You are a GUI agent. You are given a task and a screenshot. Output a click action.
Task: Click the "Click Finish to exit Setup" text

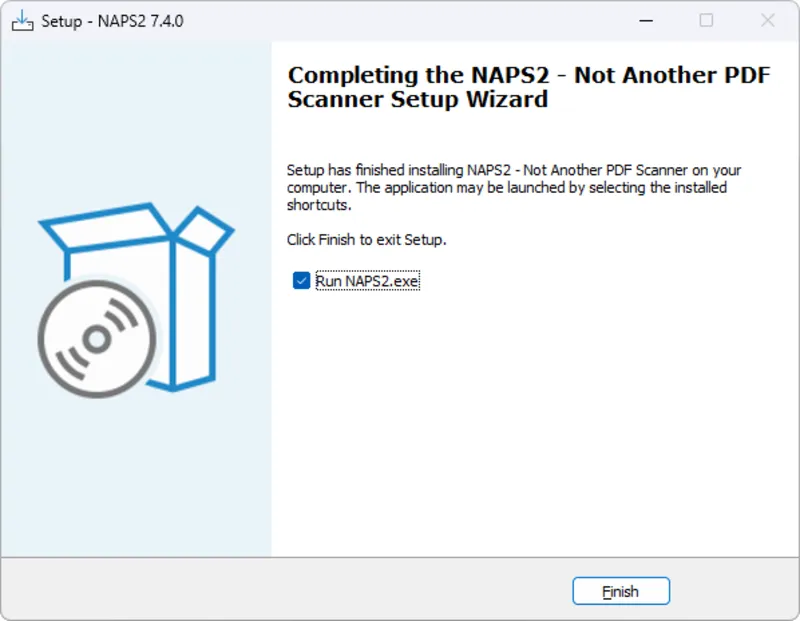[366, 240]
